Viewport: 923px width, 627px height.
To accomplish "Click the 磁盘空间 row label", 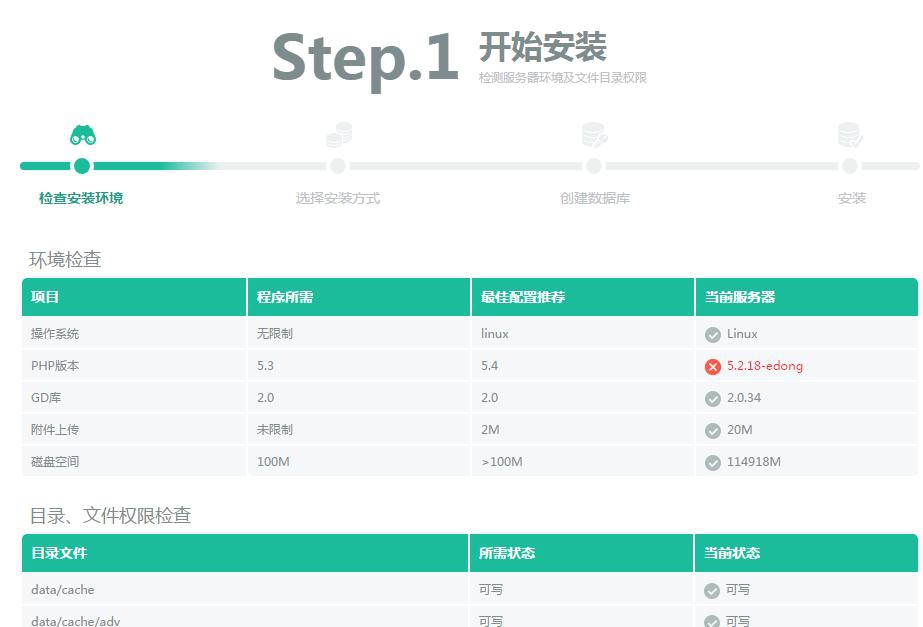I will (x=55, y=462).
